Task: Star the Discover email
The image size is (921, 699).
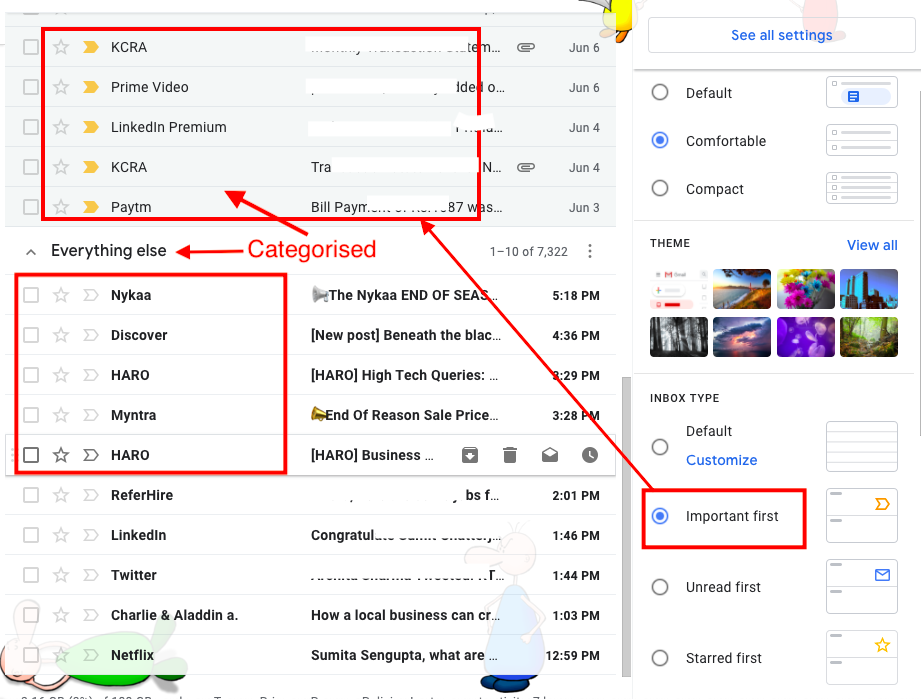Action: [61, 335]
